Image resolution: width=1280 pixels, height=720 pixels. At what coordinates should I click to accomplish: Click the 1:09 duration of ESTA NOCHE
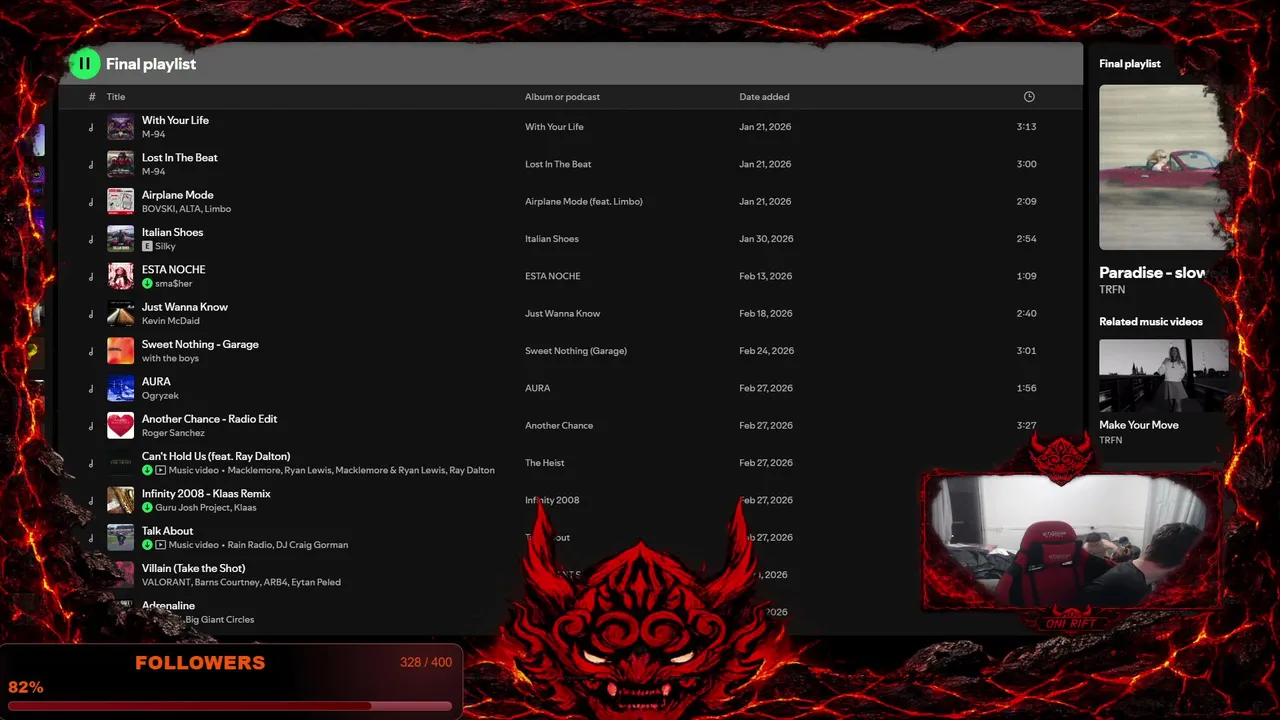[1026, 276]
